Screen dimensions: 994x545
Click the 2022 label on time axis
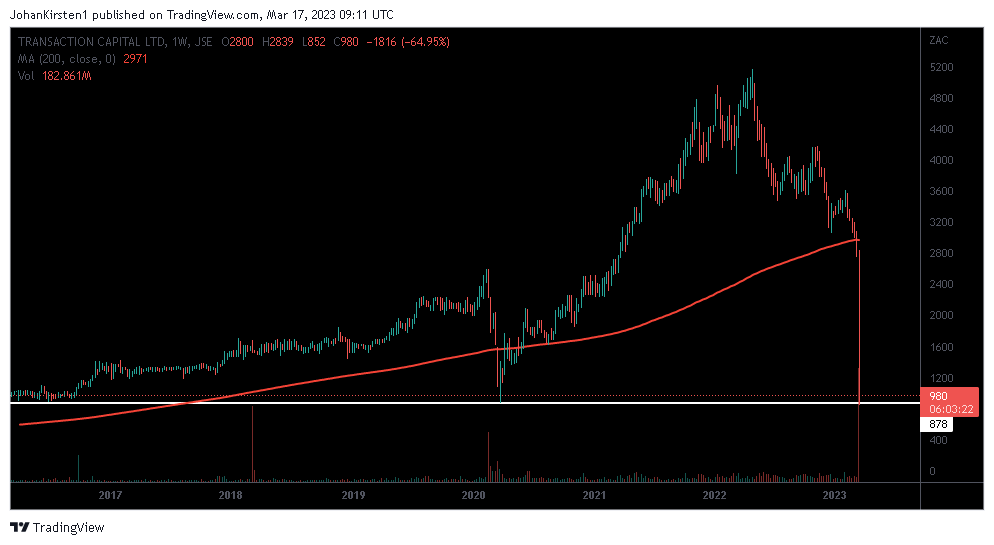coord(714,495)
